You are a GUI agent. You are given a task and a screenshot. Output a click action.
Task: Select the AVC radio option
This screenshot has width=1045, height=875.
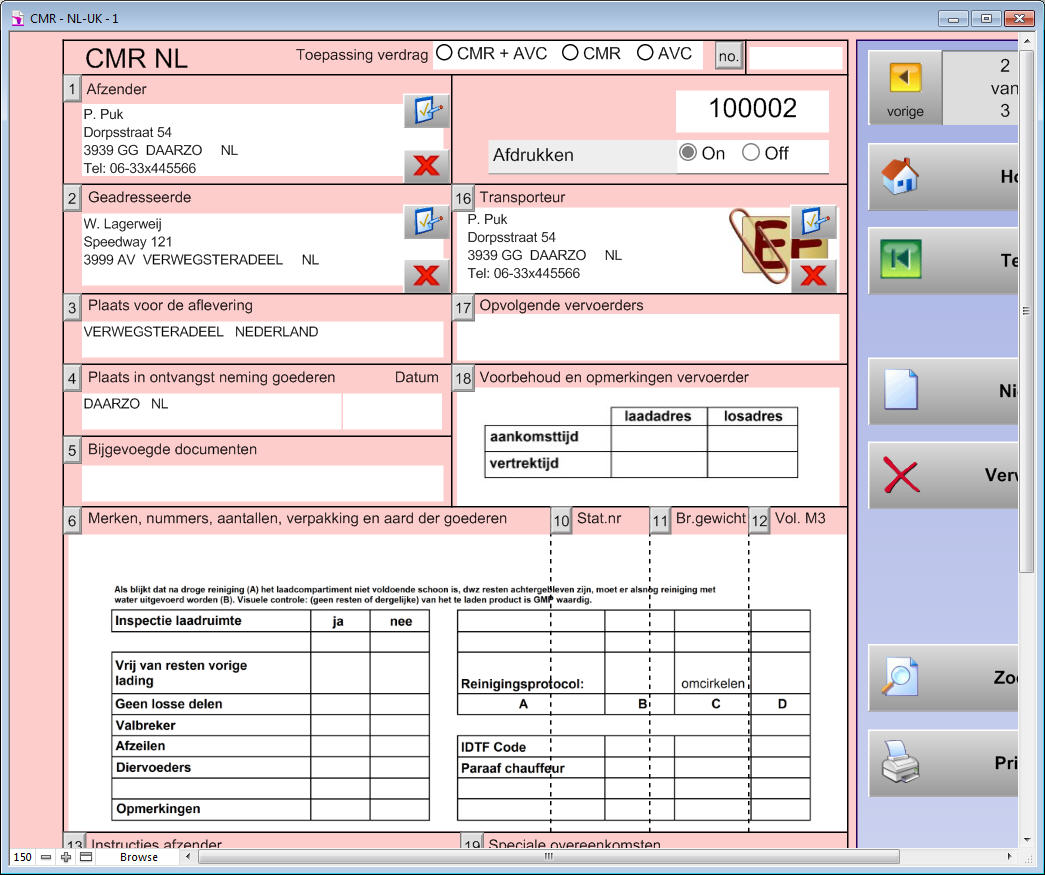point(645,54)
